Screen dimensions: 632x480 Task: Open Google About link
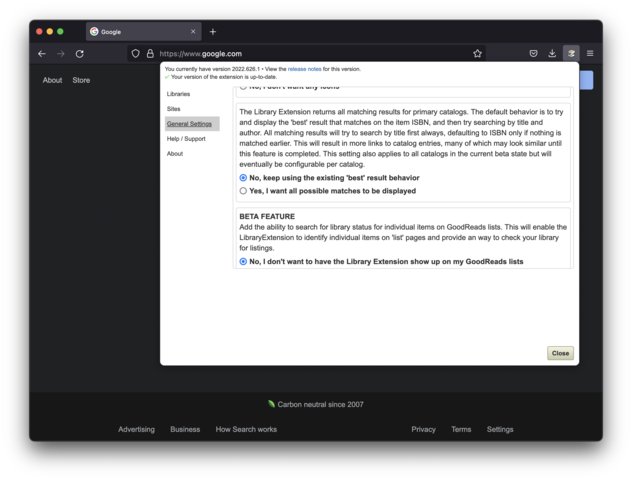(x=52, y=80)
